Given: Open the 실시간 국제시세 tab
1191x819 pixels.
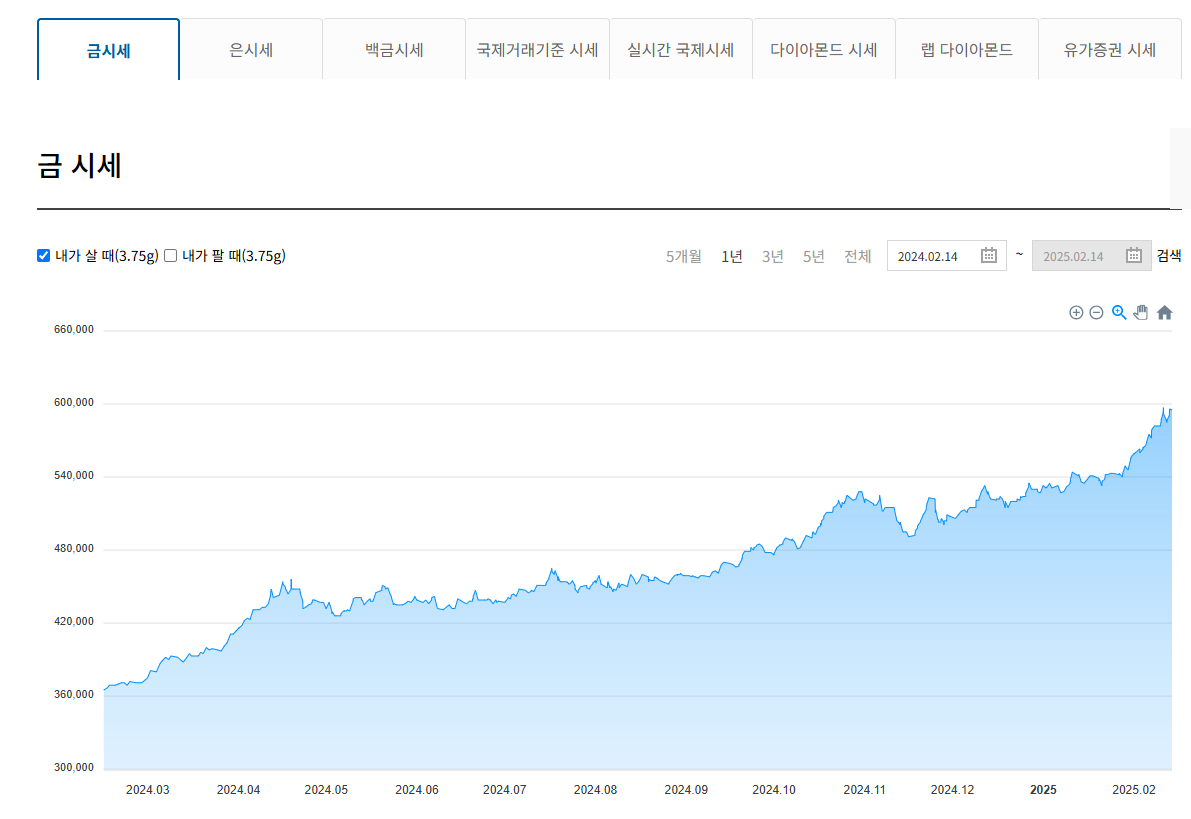Looking at the screenshot, I should (x=681, y=49).
